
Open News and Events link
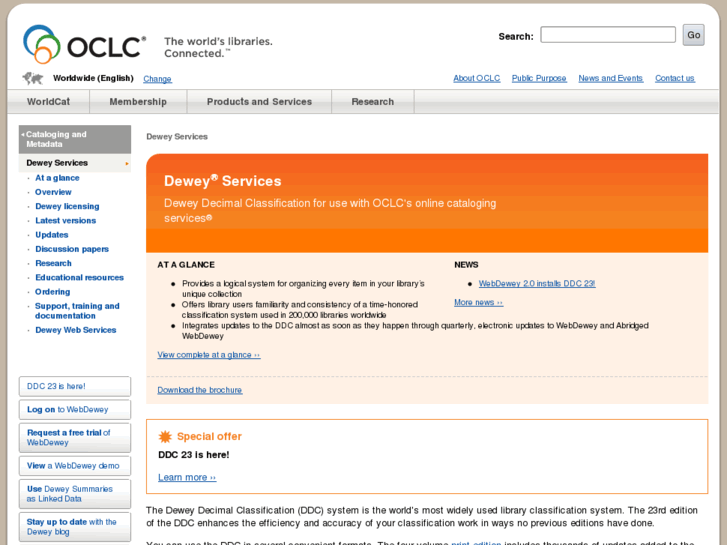610,78
